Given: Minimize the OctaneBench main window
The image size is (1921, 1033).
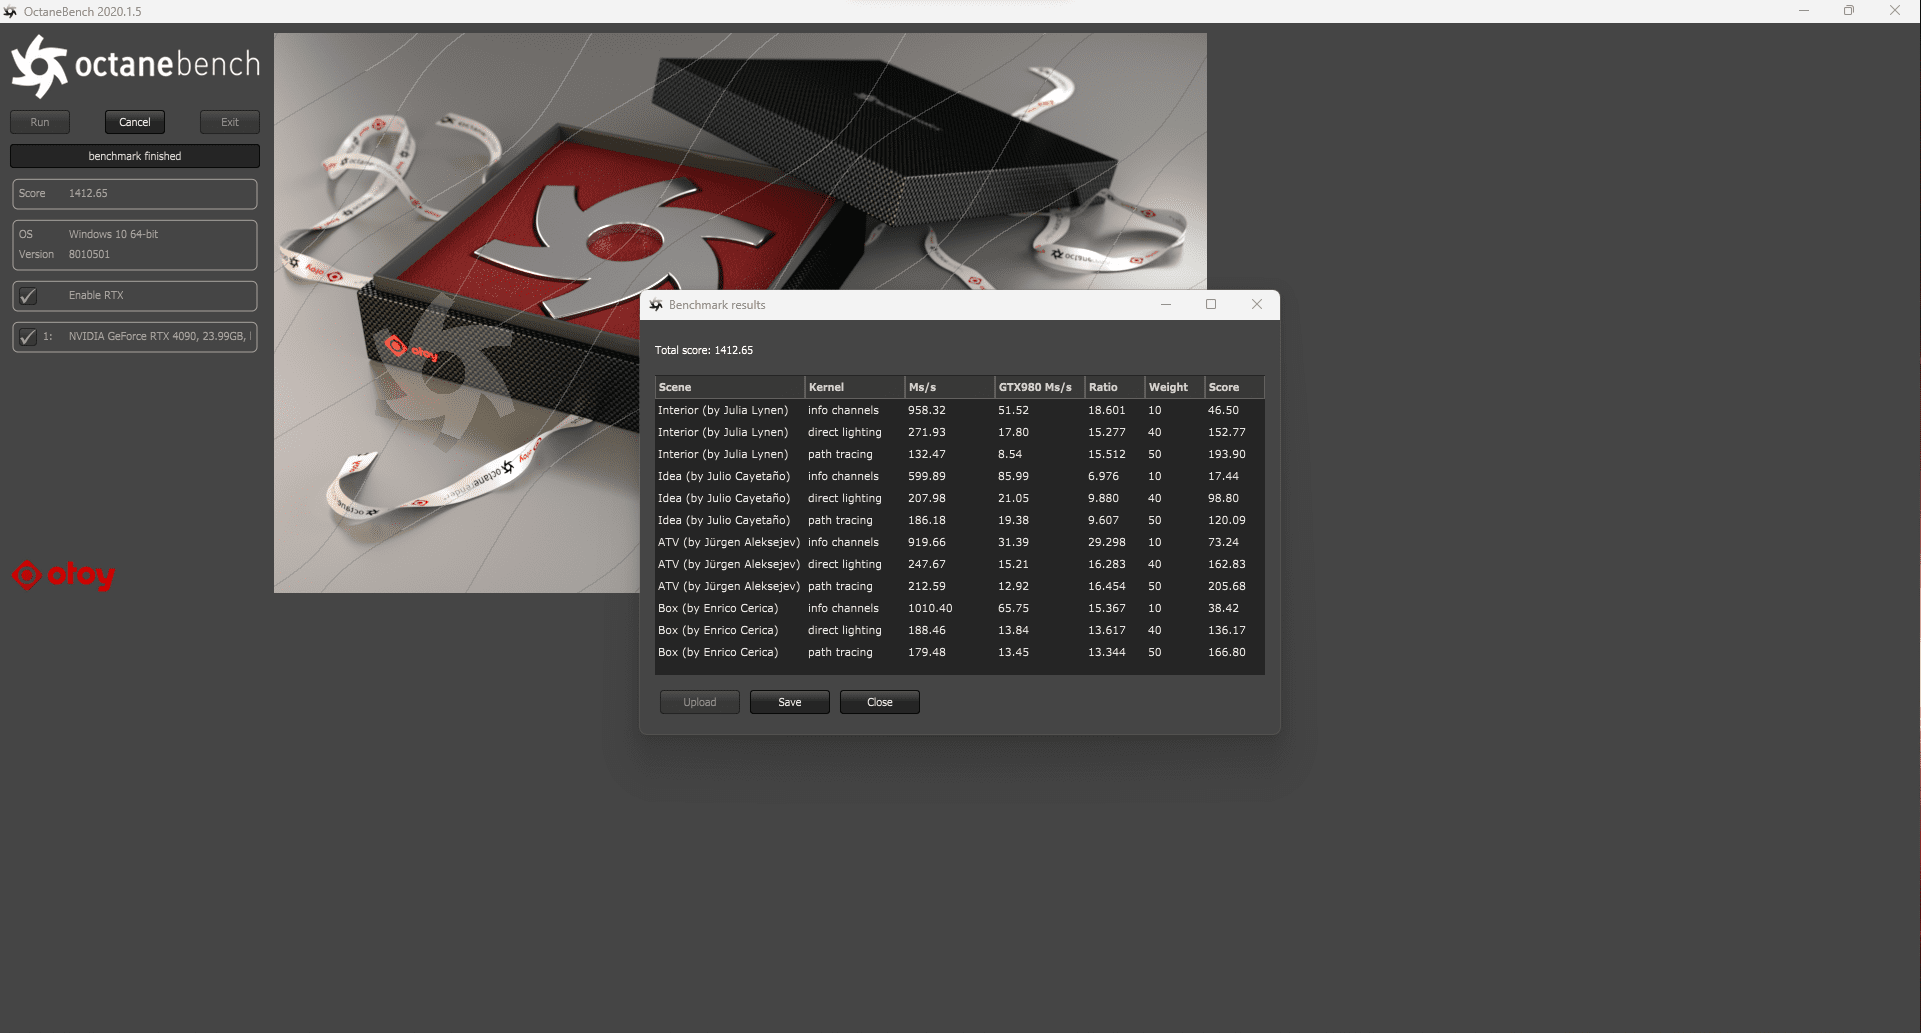Looking at the screenshot, I should point(1804,11).
